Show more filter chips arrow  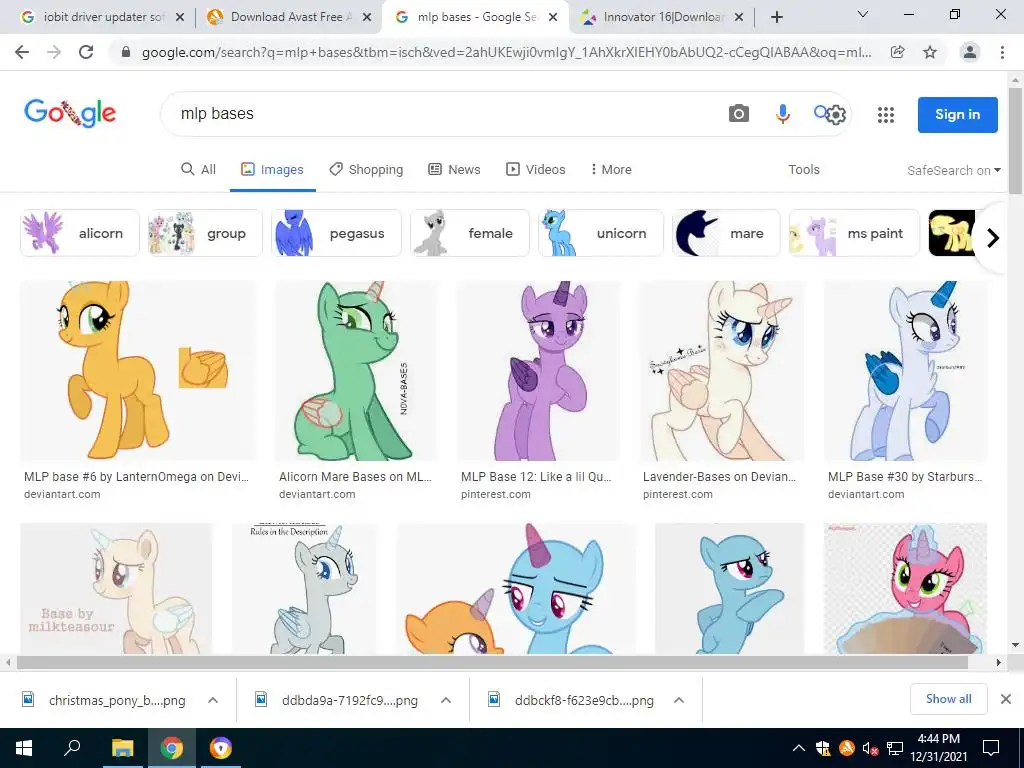pos(992,238)
